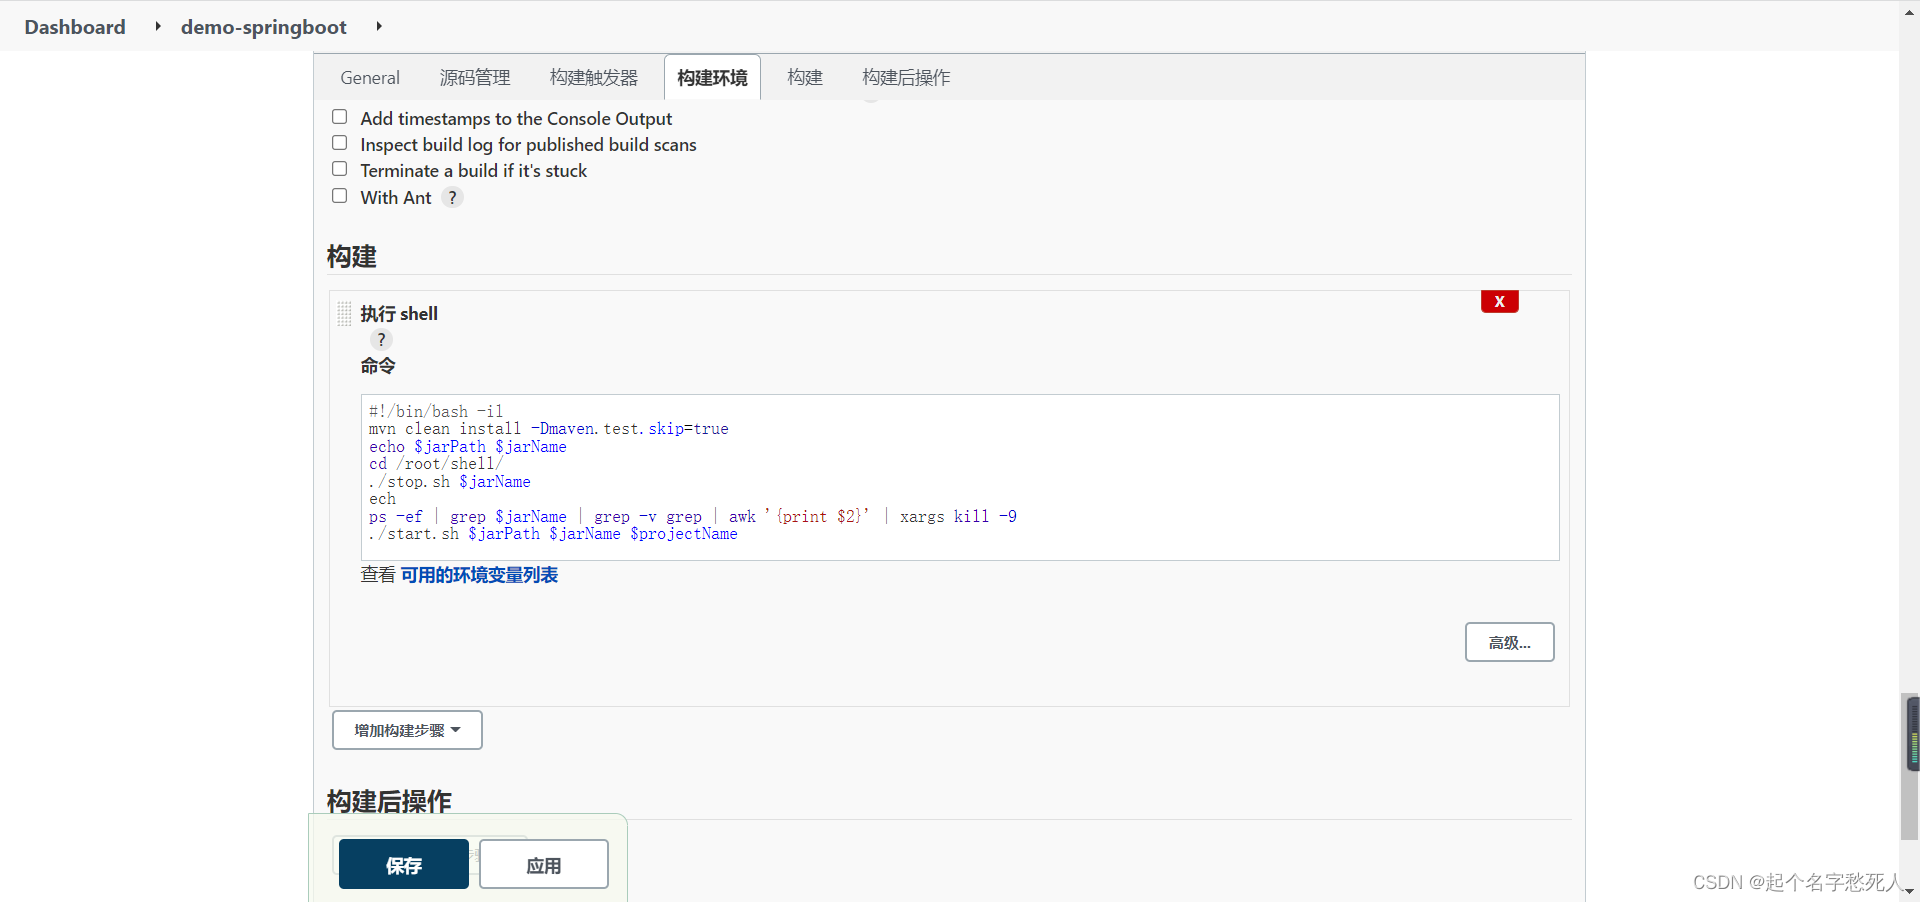The width and height of the screenshot is (1920, 902).
Task: Toggle Terminate a build if it's stuck
Action: coord(340,169)
